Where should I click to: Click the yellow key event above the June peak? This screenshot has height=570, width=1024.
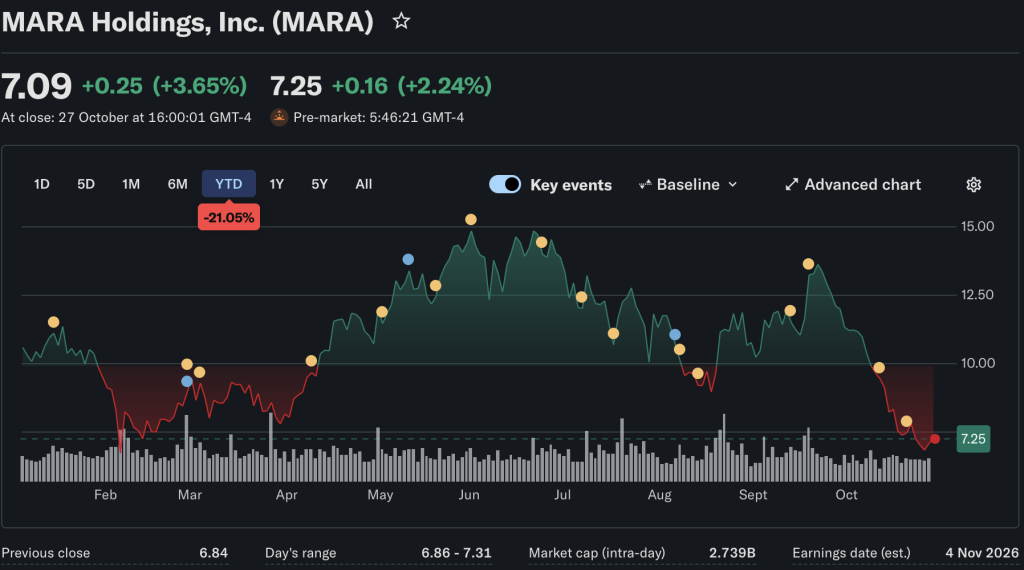(471, 219)
